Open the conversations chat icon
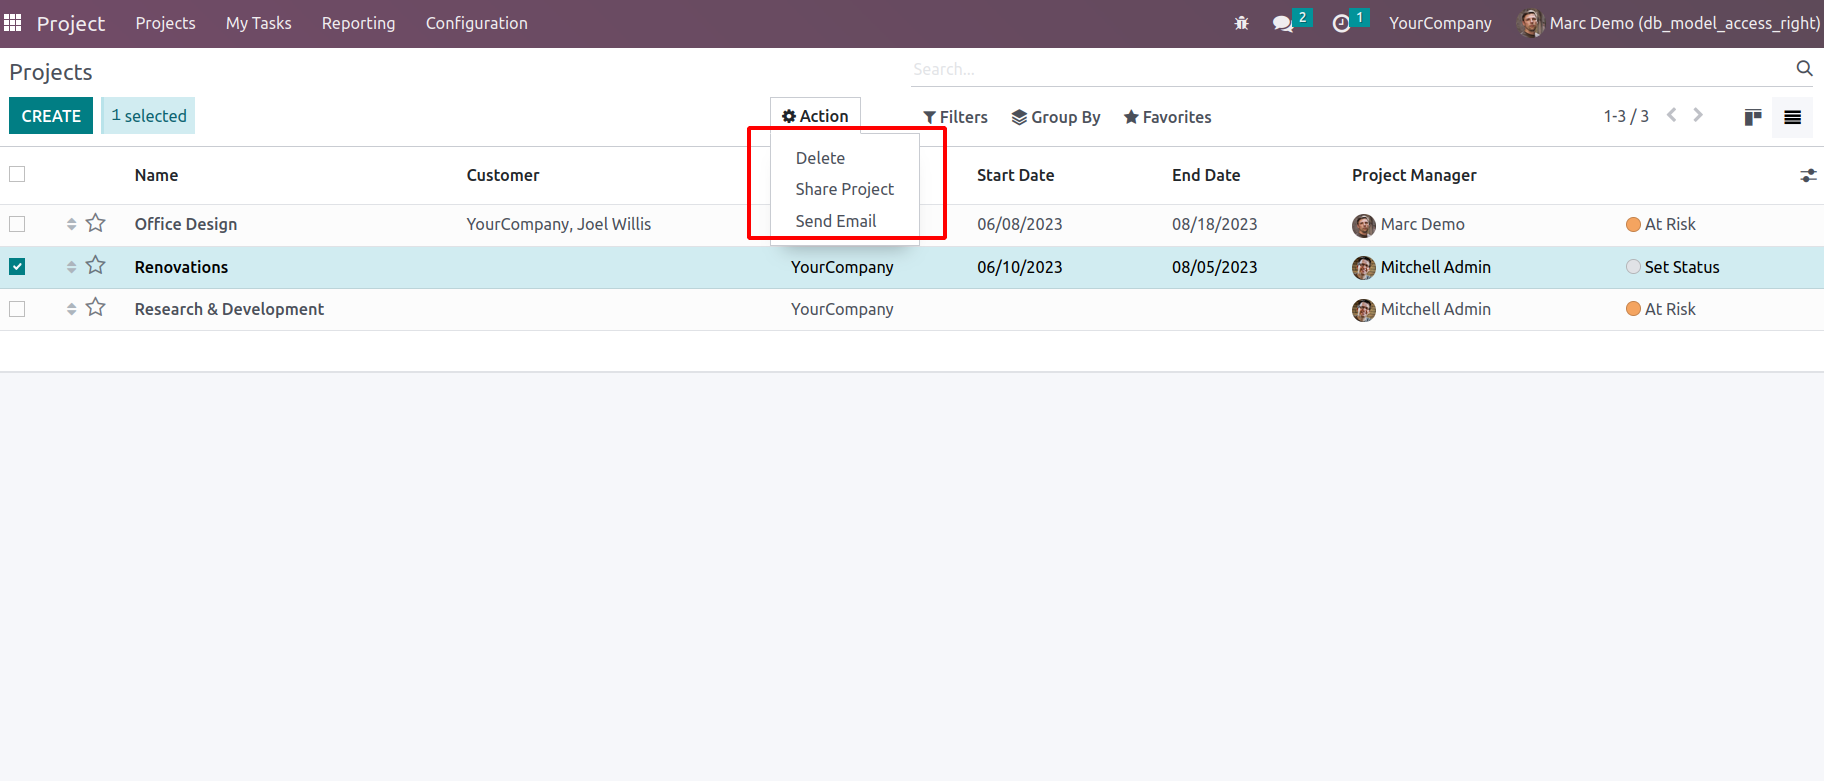The height and width of the screenshot is (781, 1824). 1282,23
